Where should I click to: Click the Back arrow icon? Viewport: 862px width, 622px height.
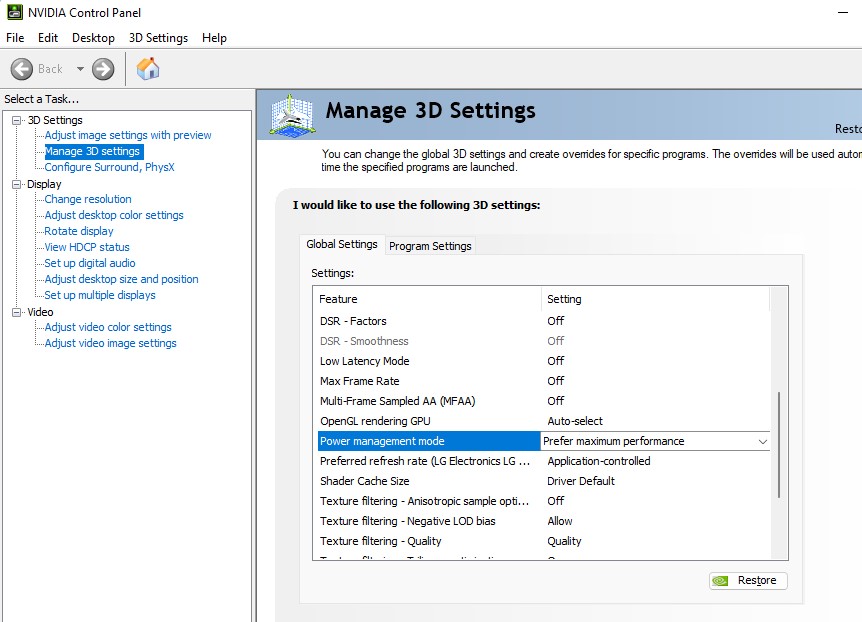[22, 69]
